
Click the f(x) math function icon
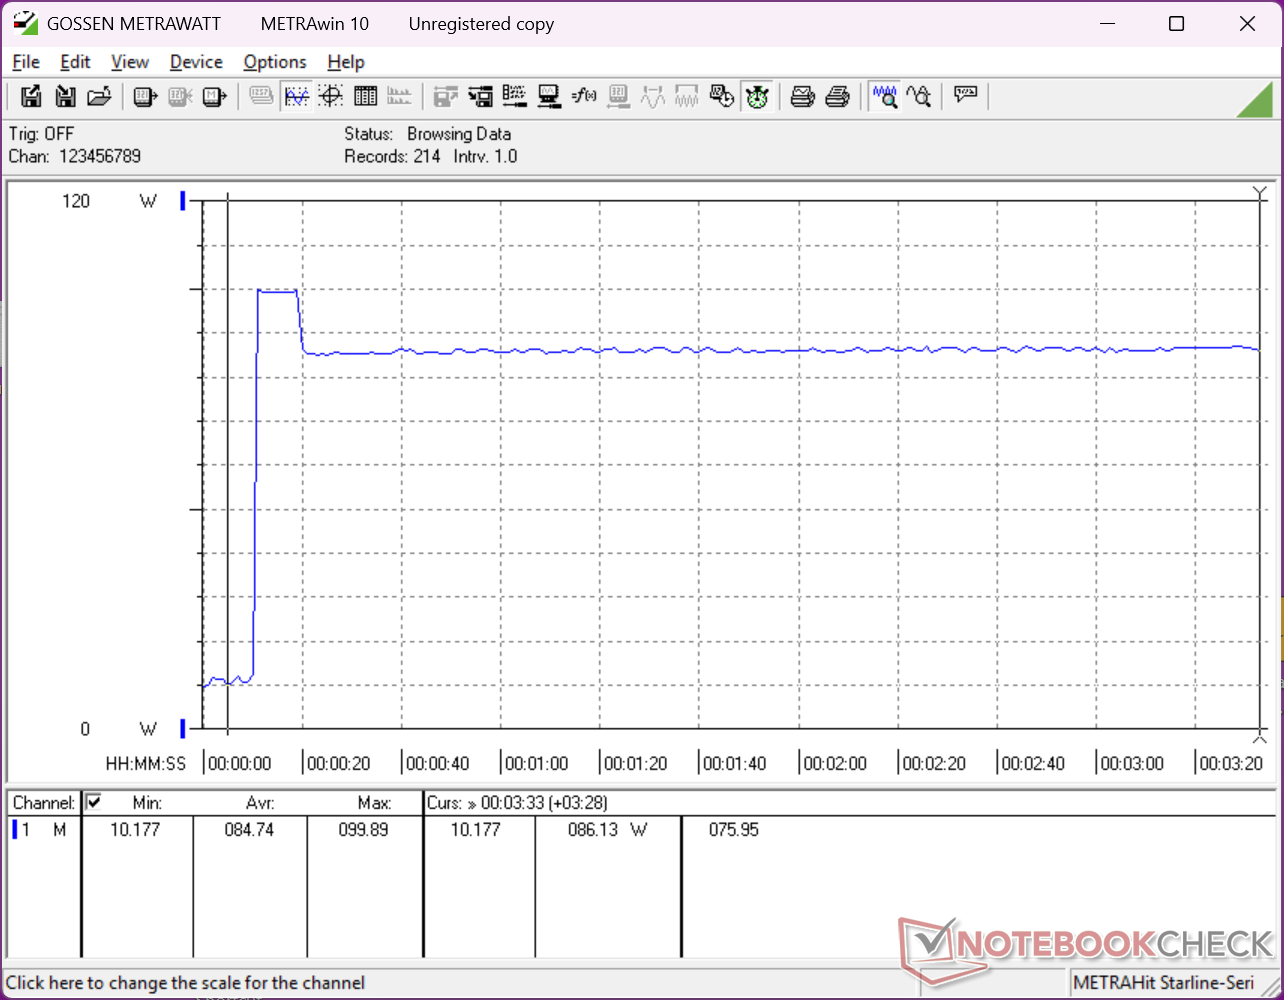[584, 97]
